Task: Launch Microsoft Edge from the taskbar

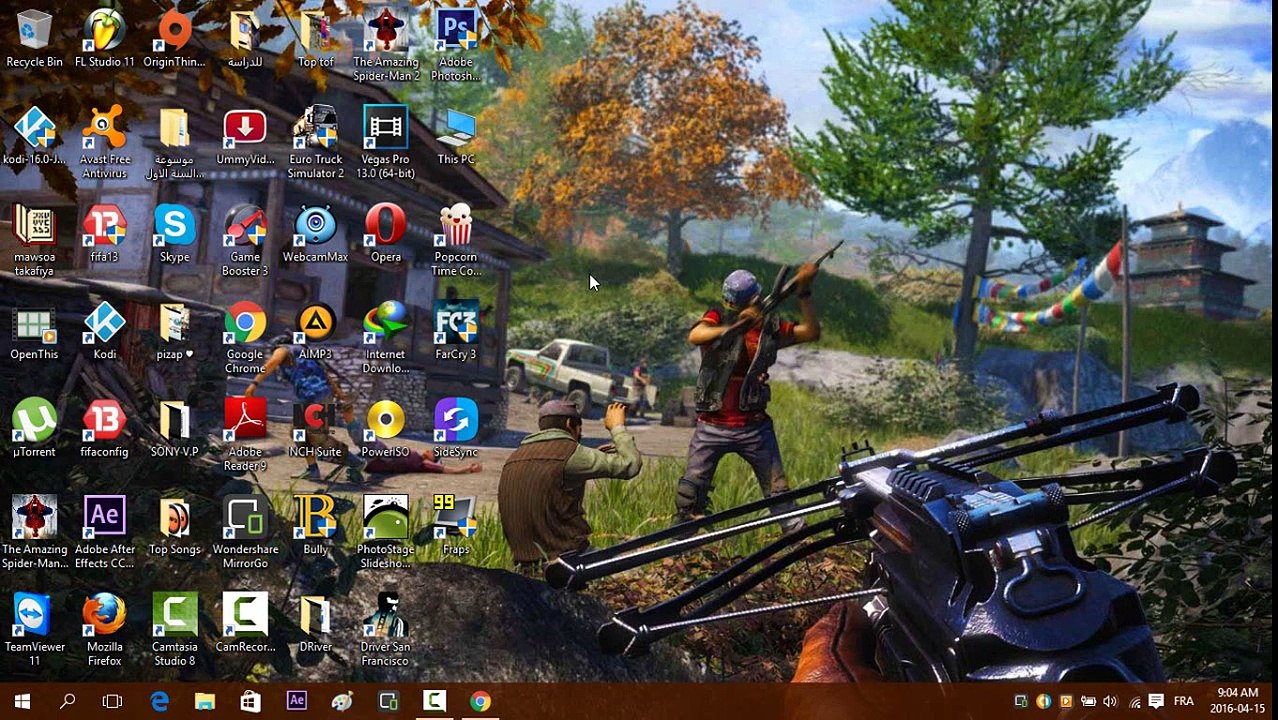Action: tap(159, 702)
